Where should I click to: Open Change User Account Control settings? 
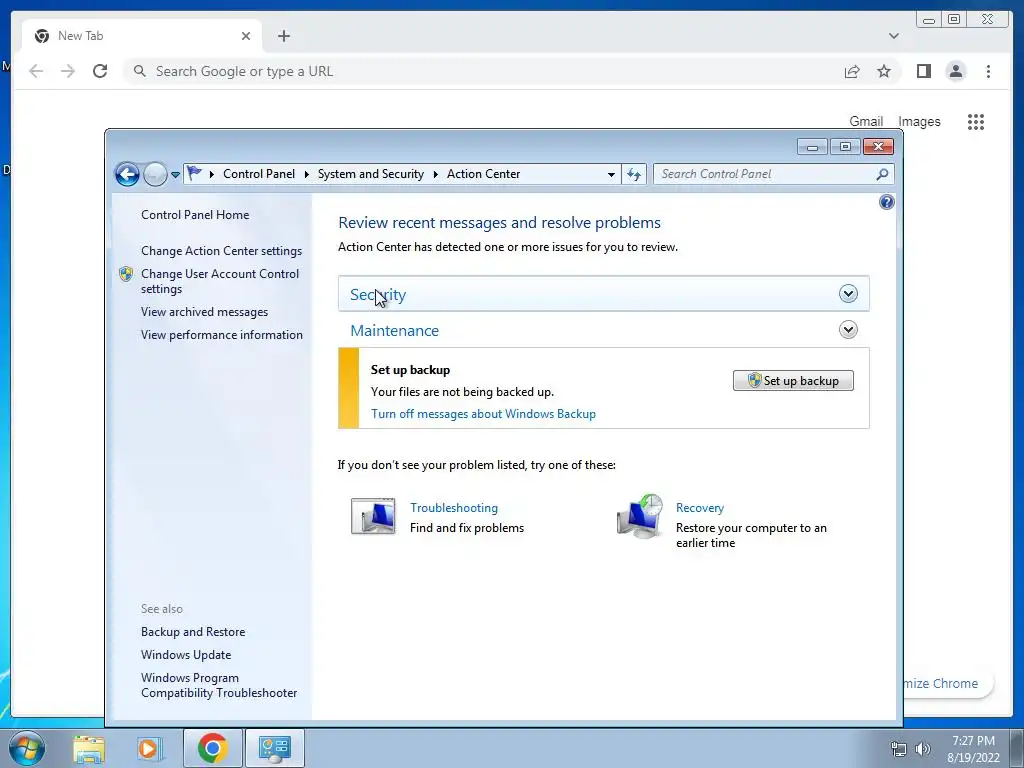[x=220, y=281]
